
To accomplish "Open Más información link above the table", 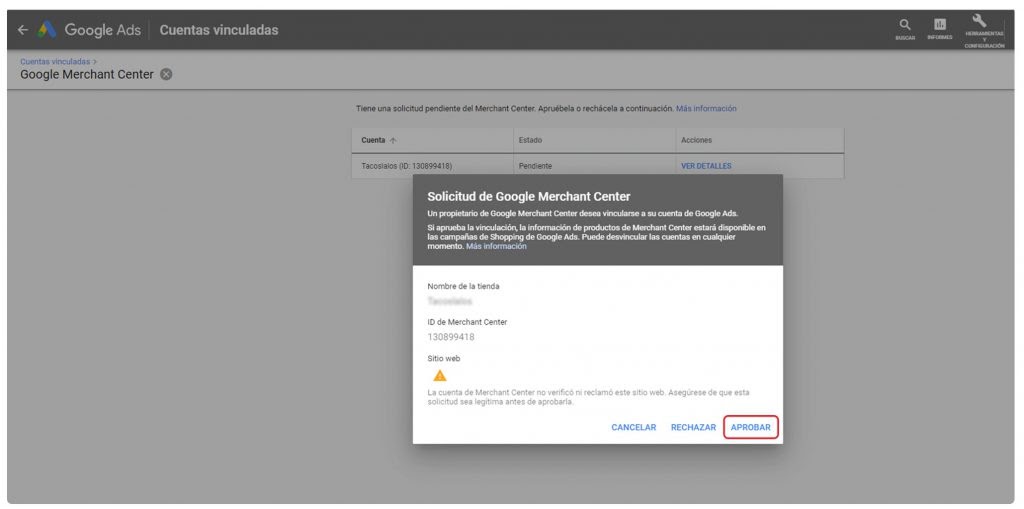I will (706, 108).
